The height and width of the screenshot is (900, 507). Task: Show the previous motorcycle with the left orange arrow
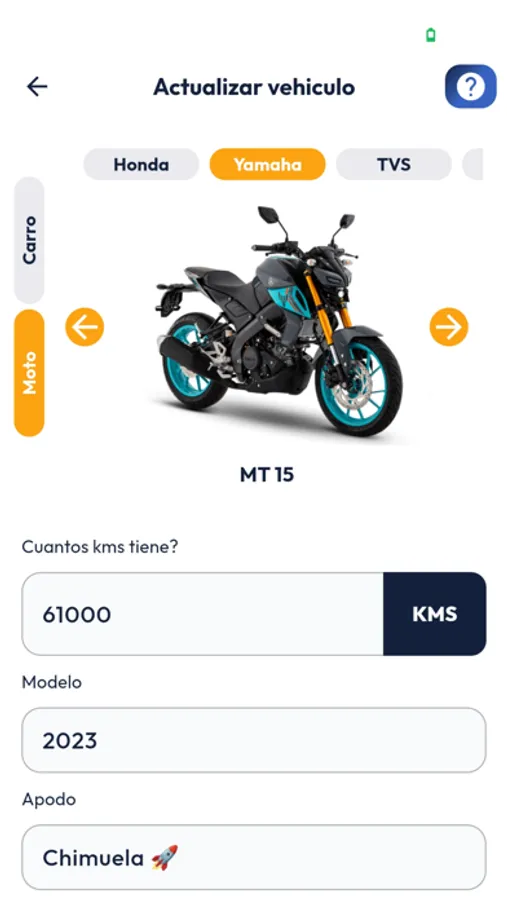pyautogui.click(x=84, y=327)
